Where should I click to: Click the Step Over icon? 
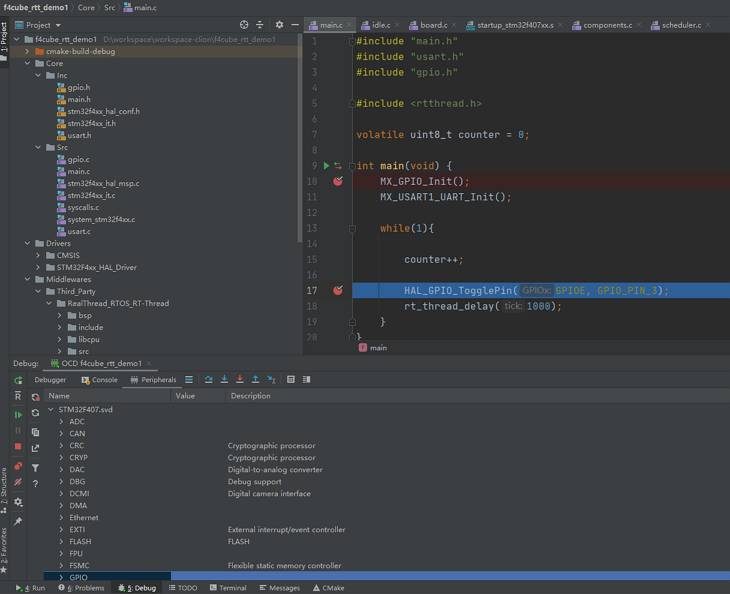point(209,380)
